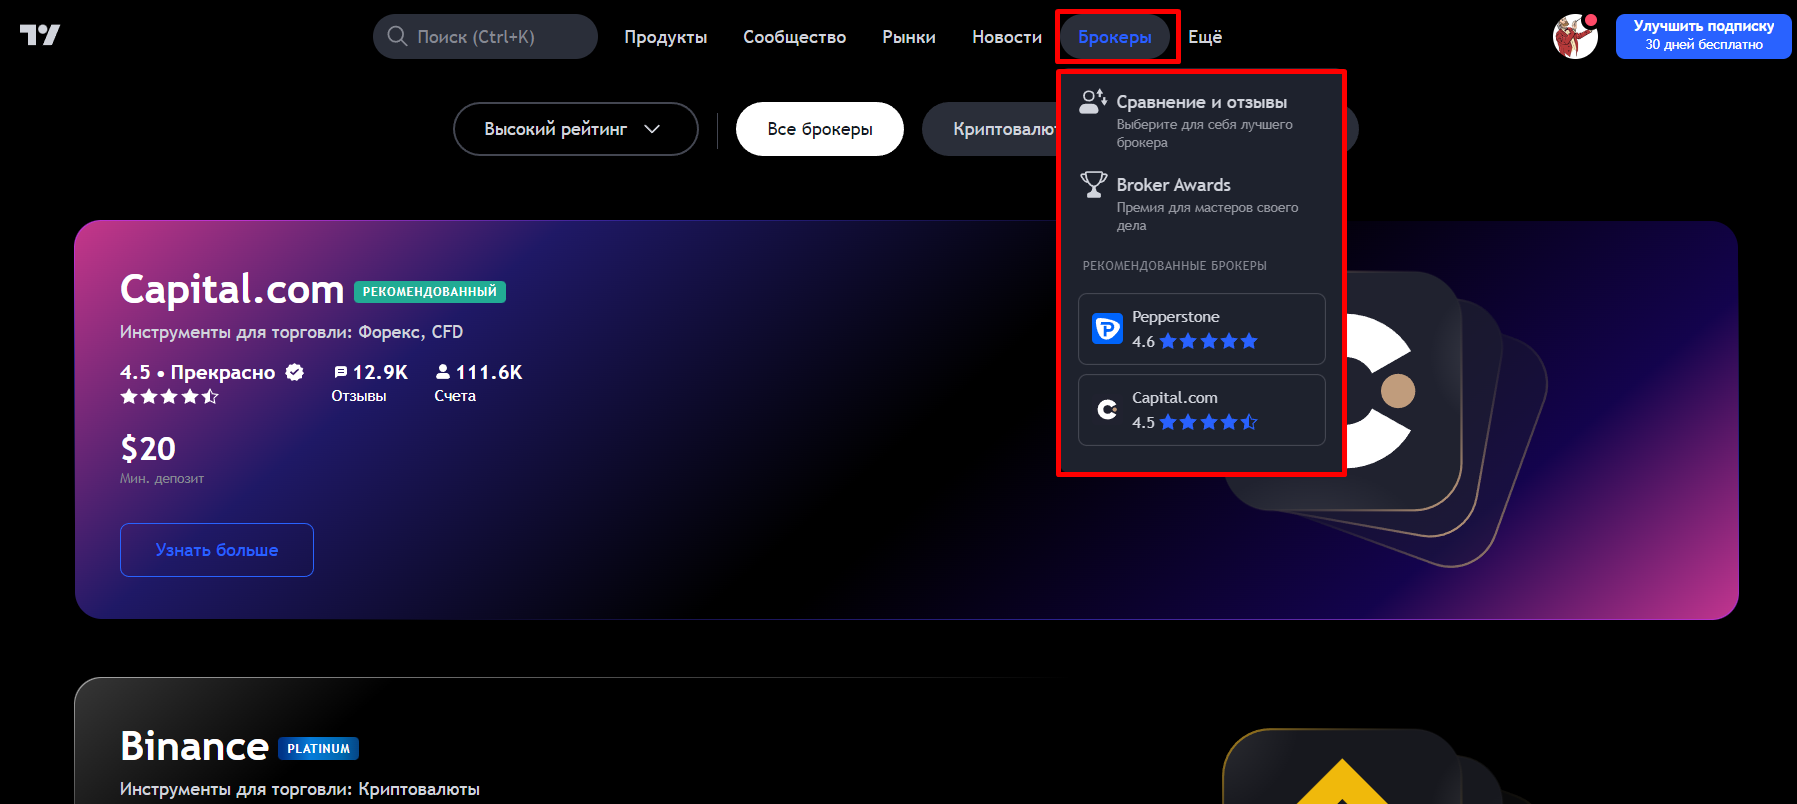Expand the Высокий рейтинг sort dropdown
The width and height of the screenshot is (1797, 804).
(575, 129)
